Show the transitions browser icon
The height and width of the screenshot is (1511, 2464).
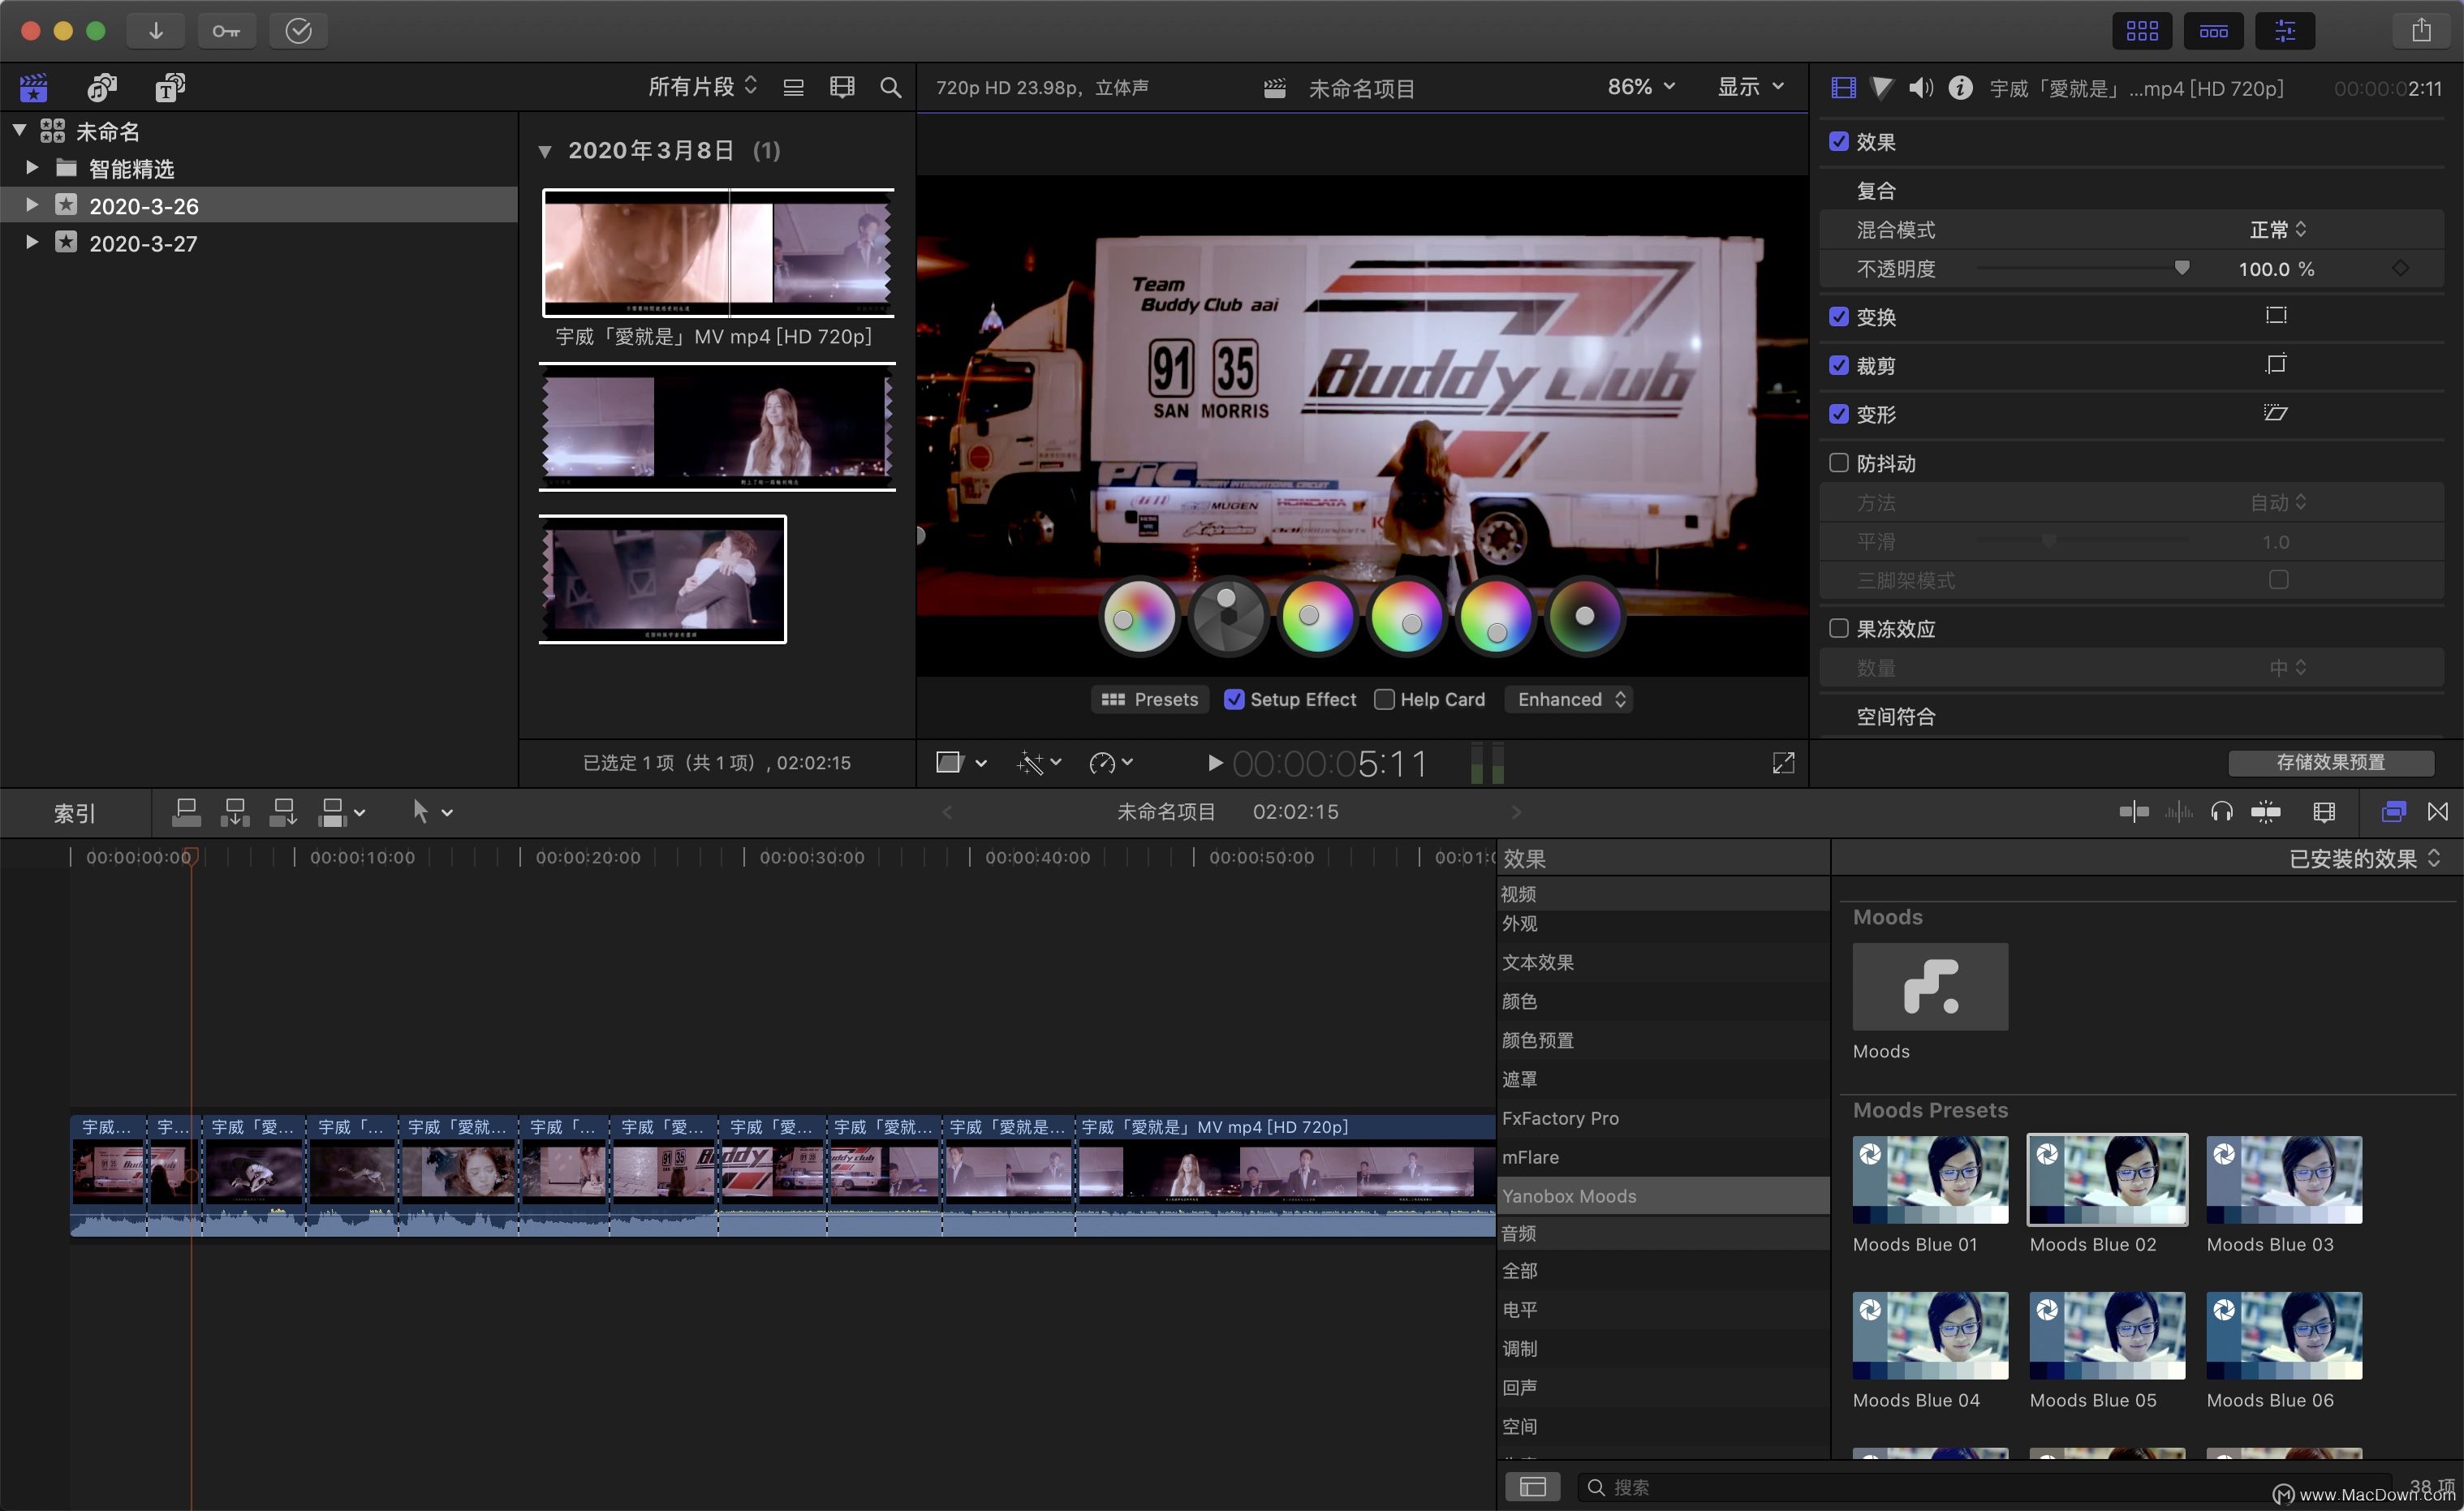[x=2438, y=812]
